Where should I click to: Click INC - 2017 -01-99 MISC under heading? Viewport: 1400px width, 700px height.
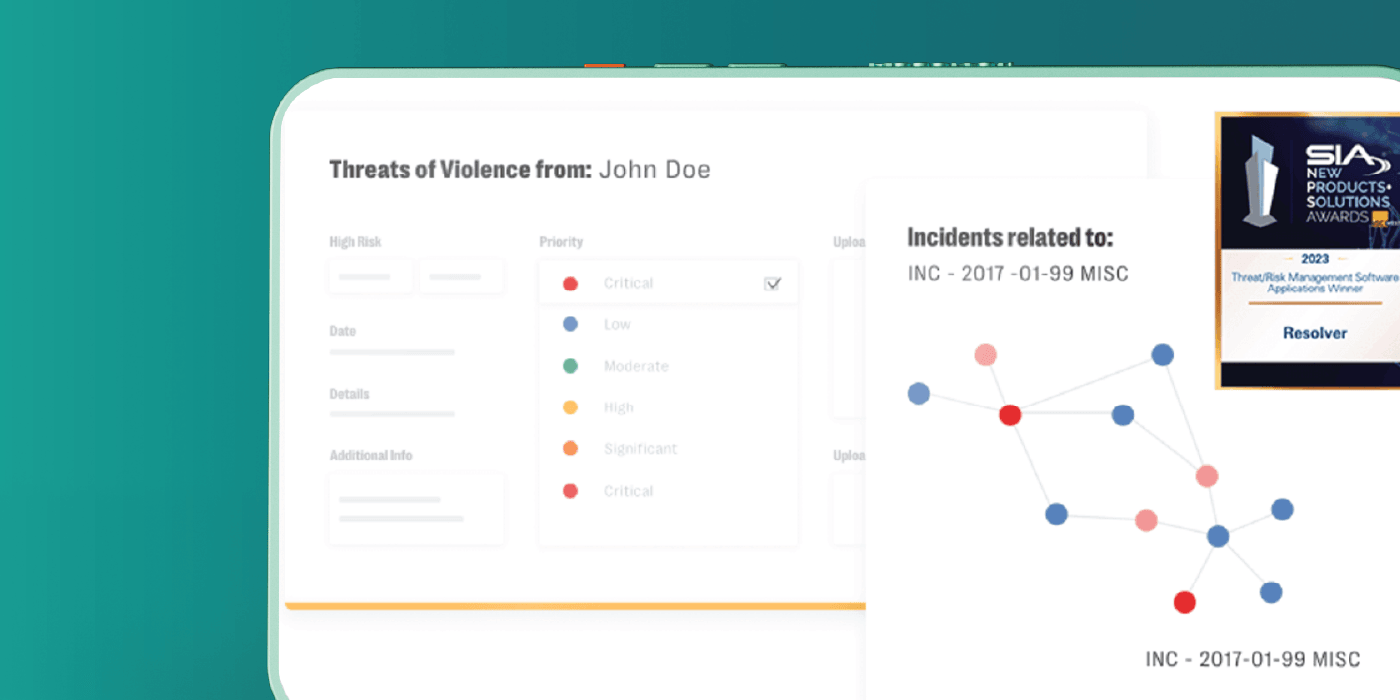[1018, 274]
